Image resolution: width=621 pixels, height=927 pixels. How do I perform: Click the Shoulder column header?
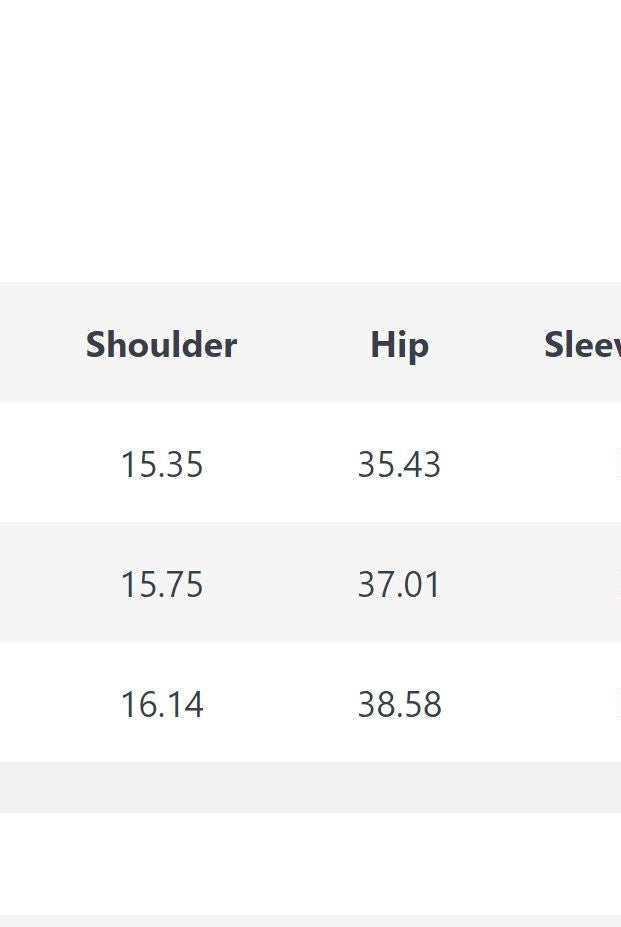click(161, 345)
